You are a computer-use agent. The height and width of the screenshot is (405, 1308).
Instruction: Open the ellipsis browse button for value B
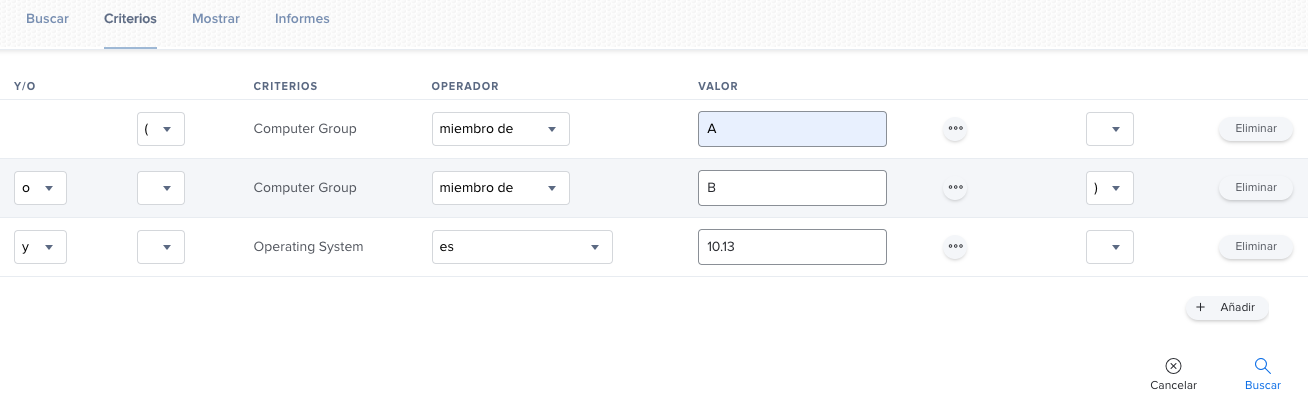[x=955, y=188]
